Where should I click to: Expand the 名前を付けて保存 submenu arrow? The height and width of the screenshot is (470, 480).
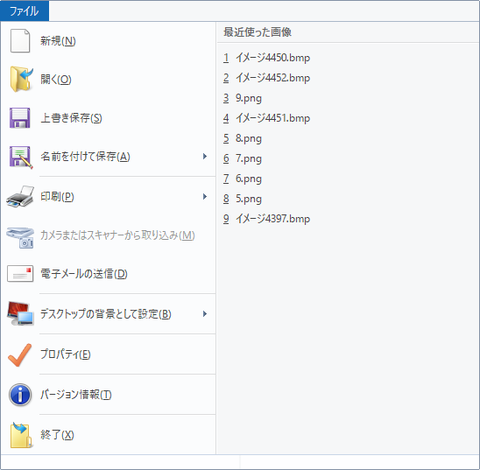tap(205, 156)
